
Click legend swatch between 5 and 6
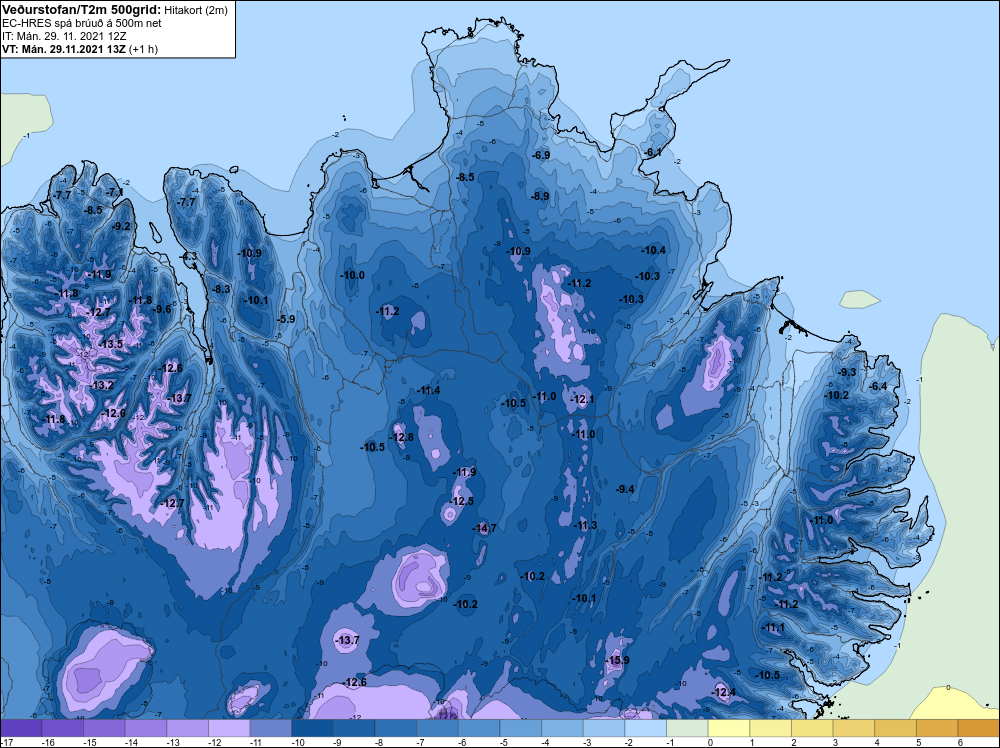point(938,728)
